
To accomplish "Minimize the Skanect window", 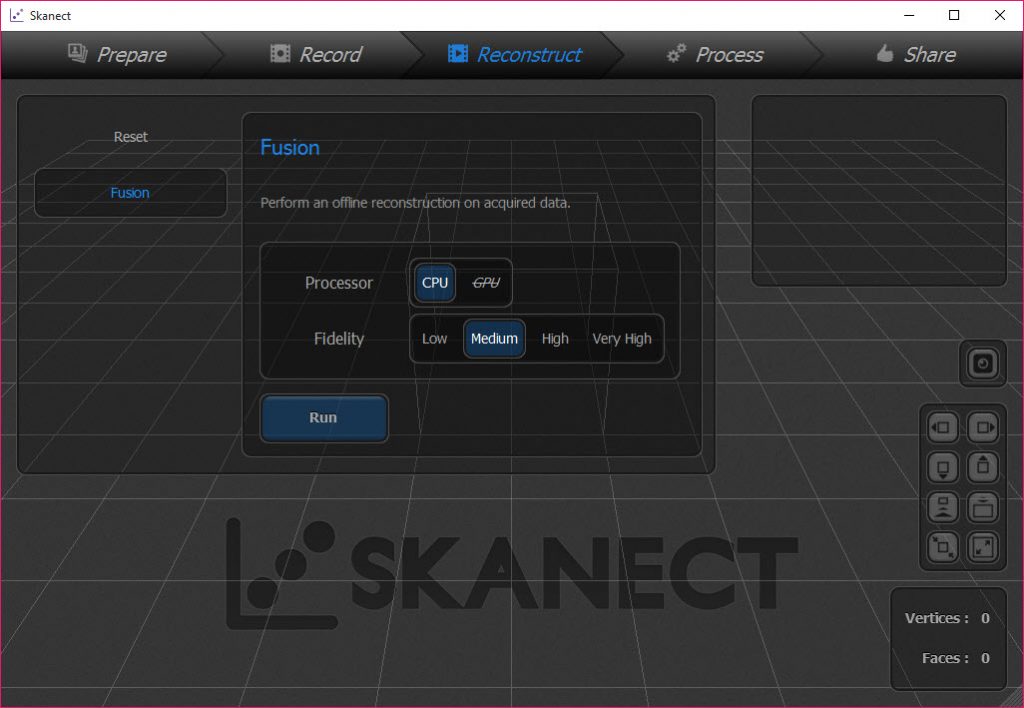I will coord(909,15).
